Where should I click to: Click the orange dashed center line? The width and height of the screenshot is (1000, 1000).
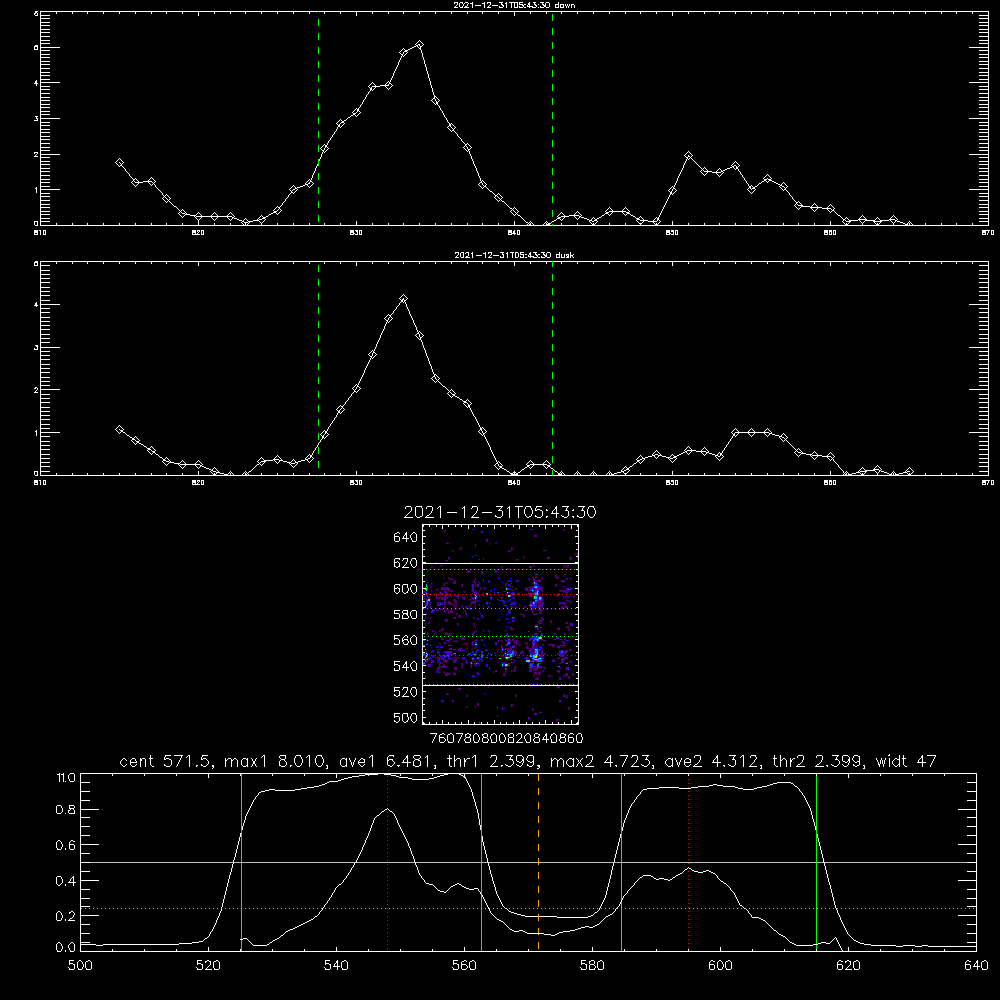tap(538, 862)
